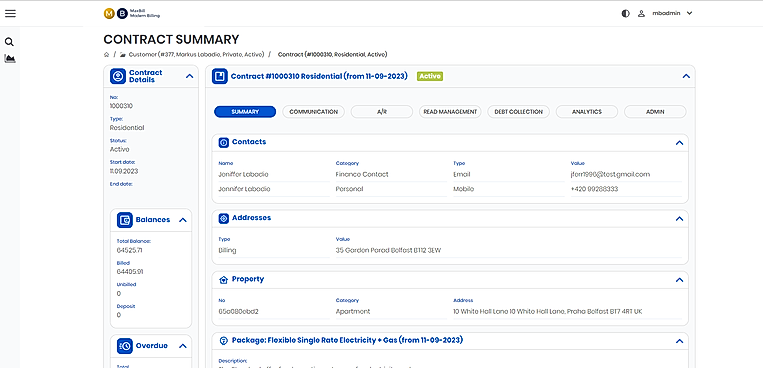
Task: Open the analytics chart sidebar icon
Action: (x=9, y=58)
